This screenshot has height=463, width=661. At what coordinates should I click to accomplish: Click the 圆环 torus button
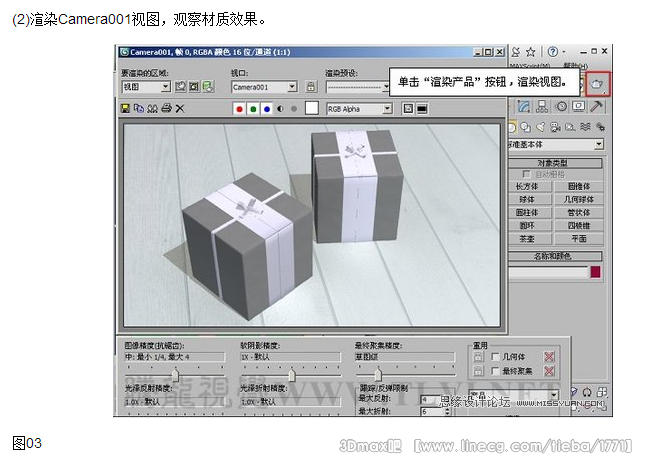527,226
